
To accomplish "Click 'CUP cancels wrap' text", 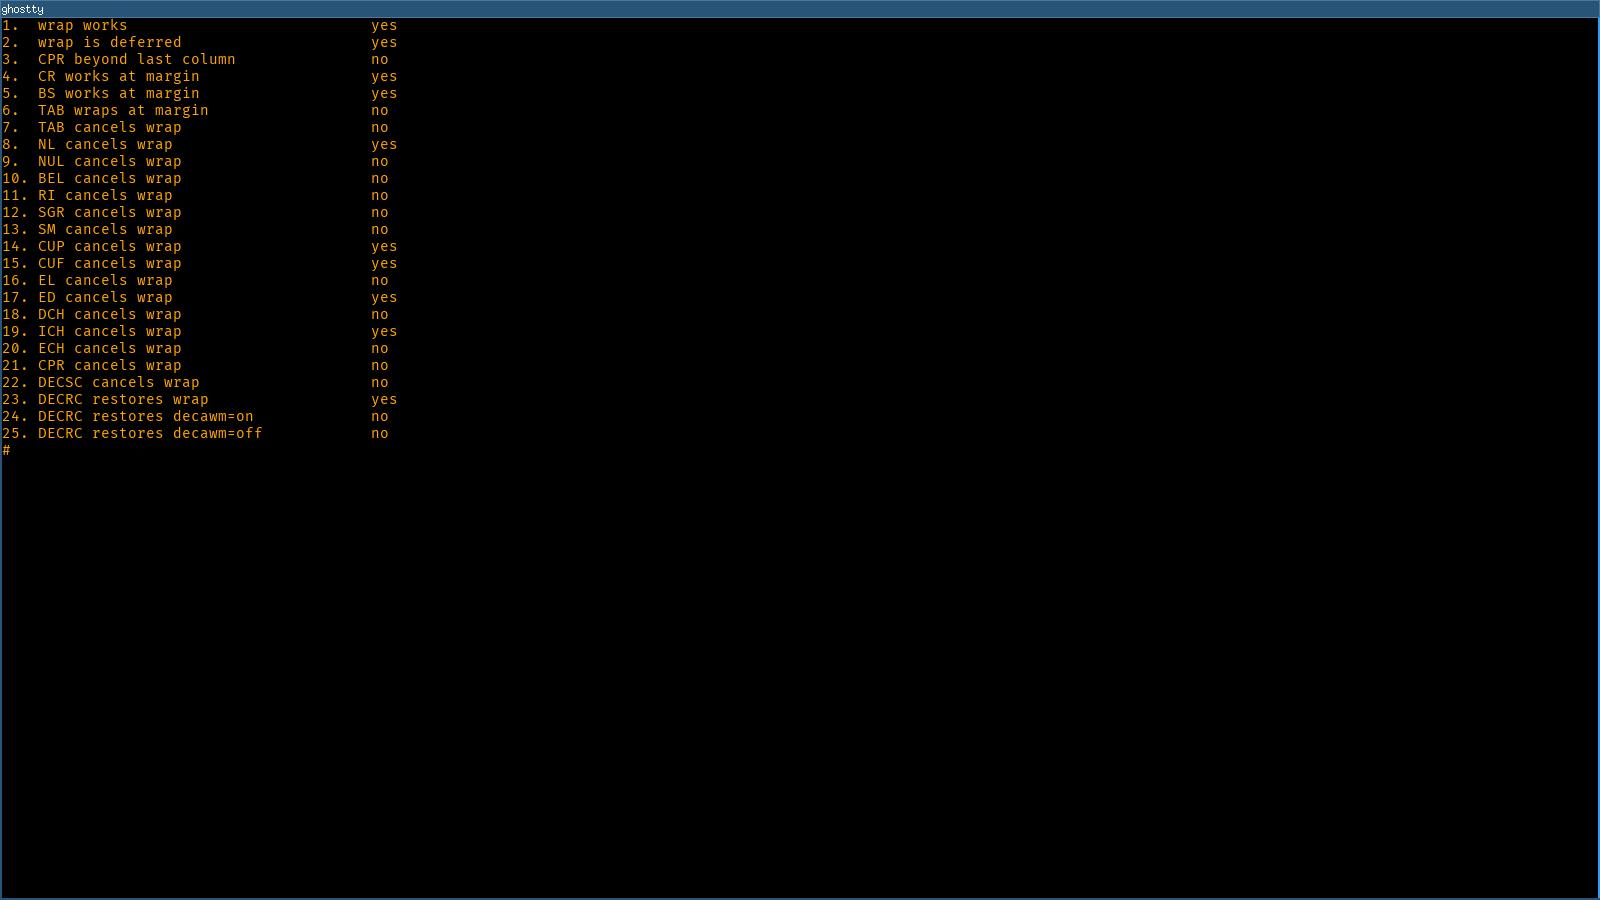I will 110,247.
